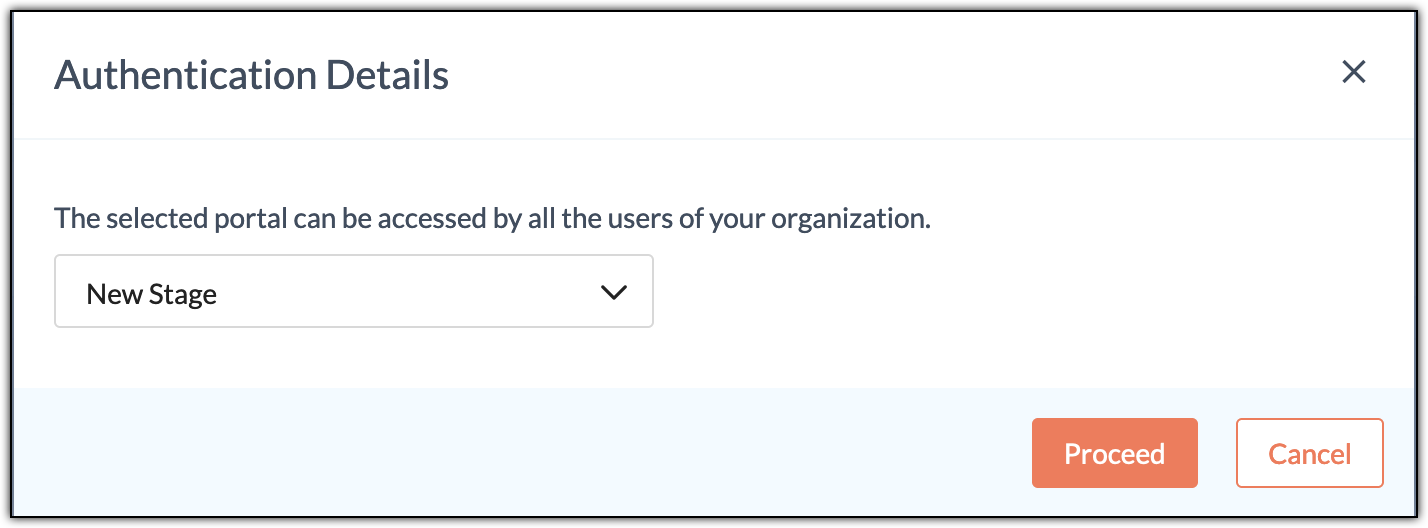Screen dimensions: 1428x528
Task: Confirm authentication details with Proceed
Action: coord(1115,453)
